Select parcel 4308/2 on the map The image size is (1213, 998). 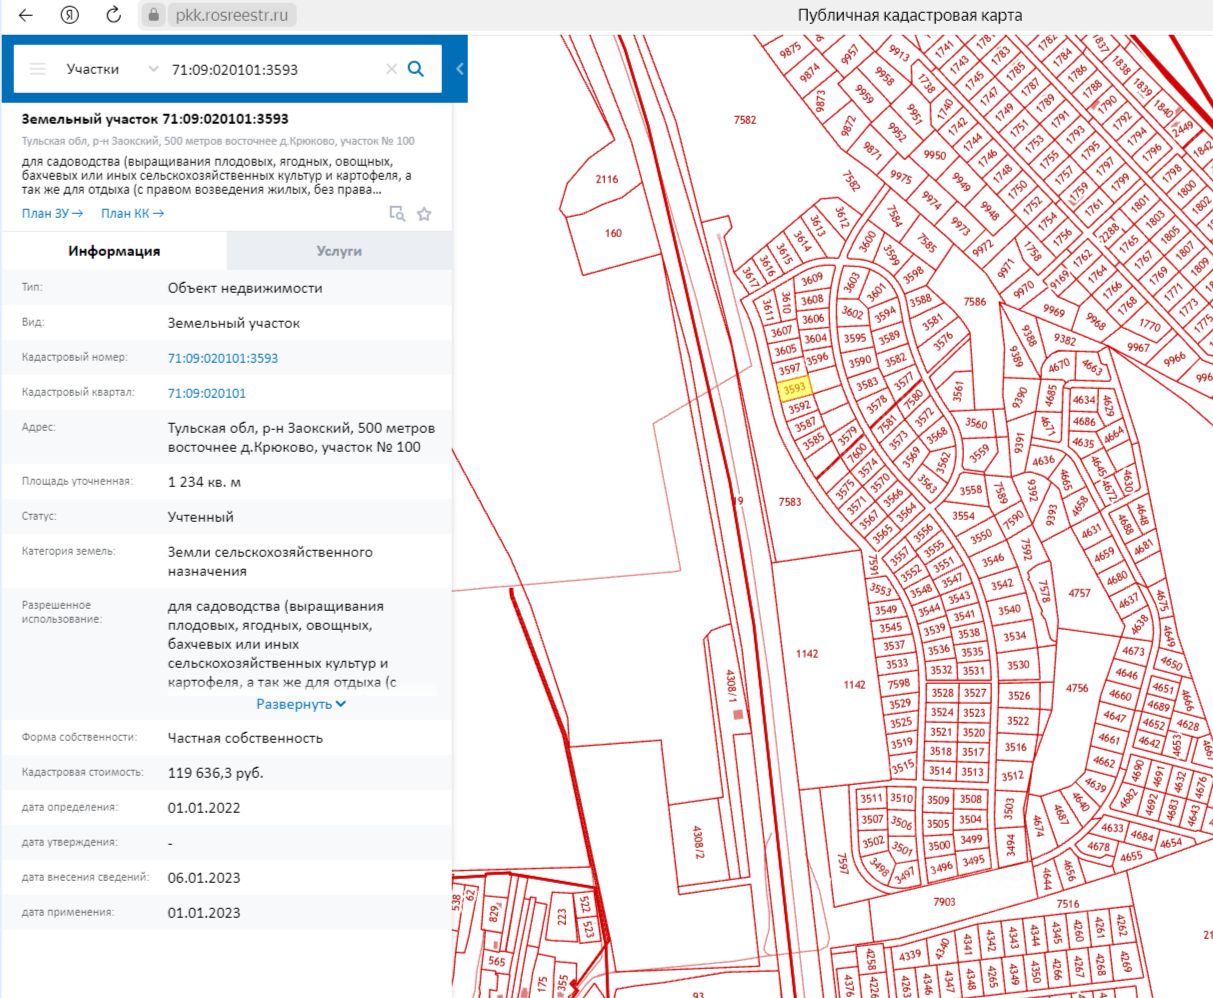(700, 842)
